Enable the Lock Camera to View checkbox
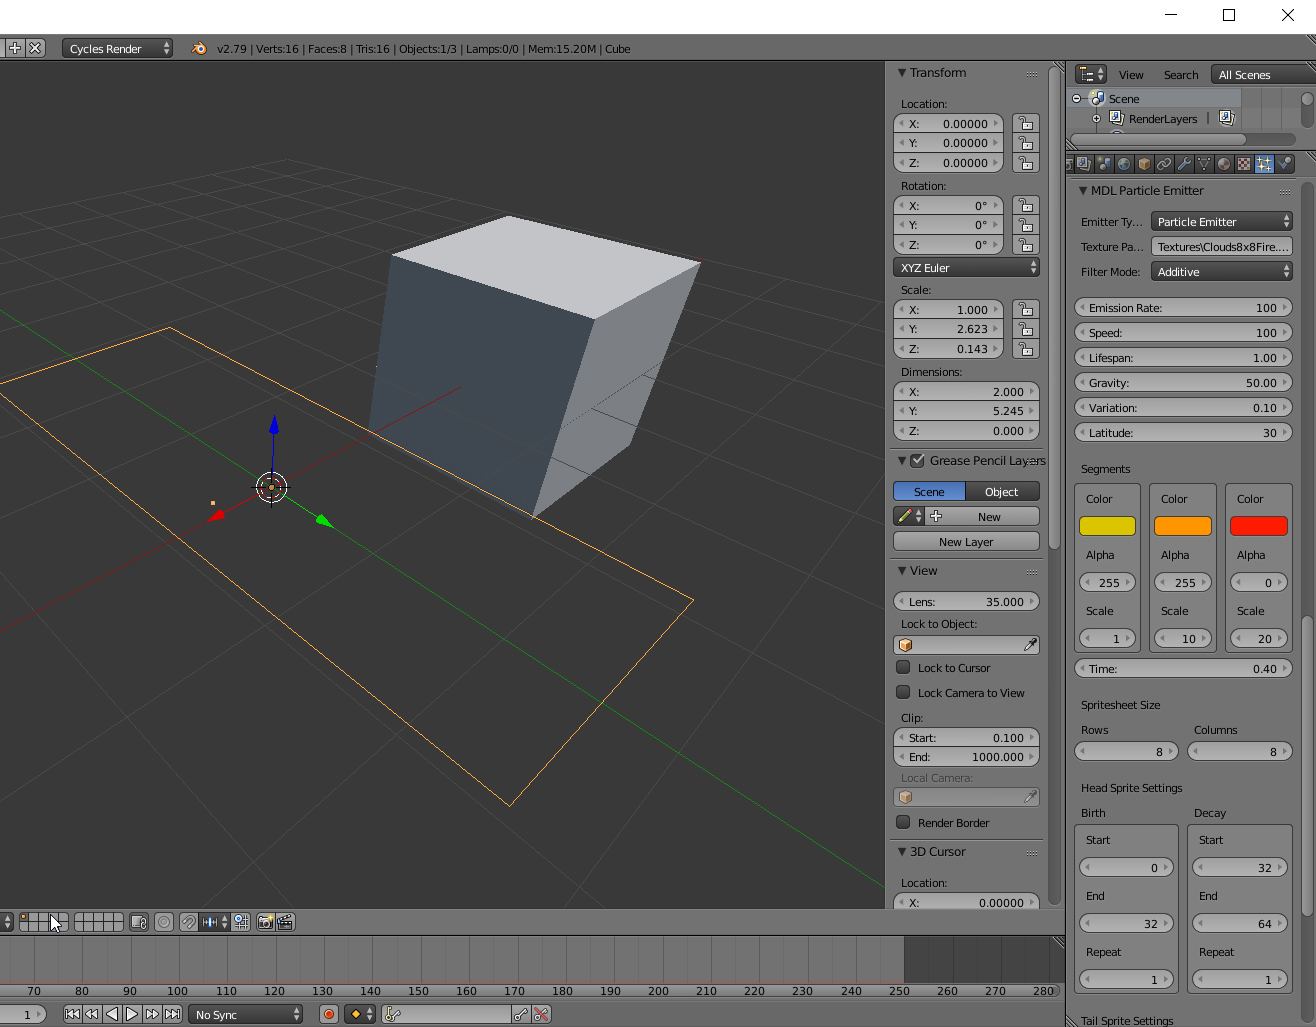Image resolution: width=1316 pixels, height=1027 pixels. pyautogui.click(x=904, y=693)
